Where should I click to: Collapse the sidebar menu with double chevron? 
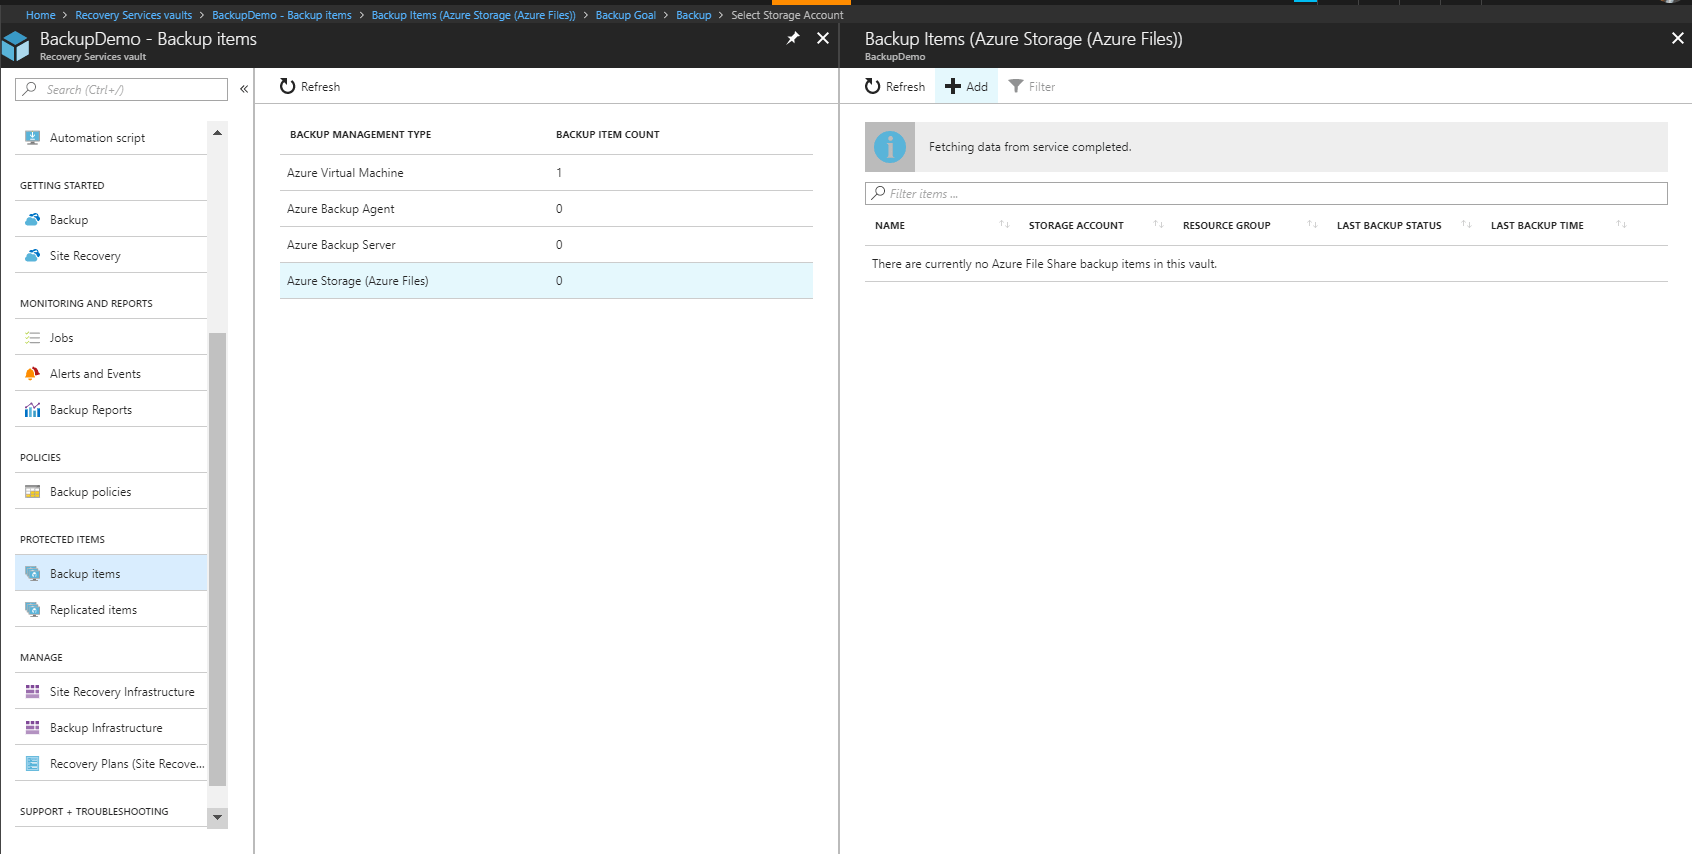243,89
